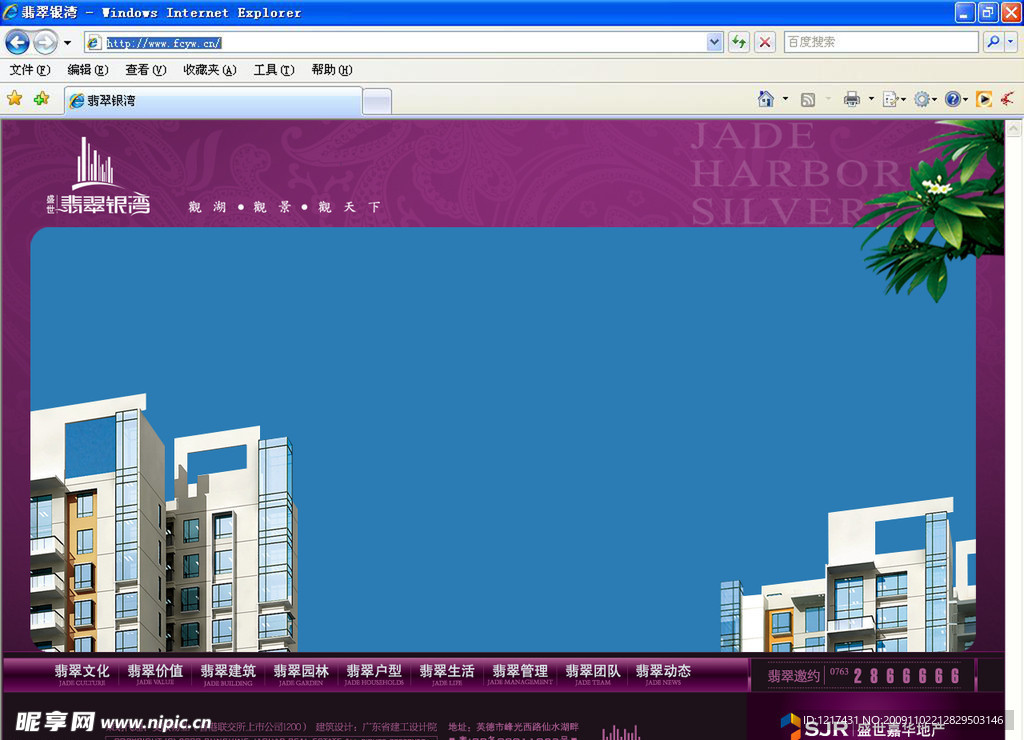Click the RSS feeds icon
1024x740 pixels.
pos(808,99)
